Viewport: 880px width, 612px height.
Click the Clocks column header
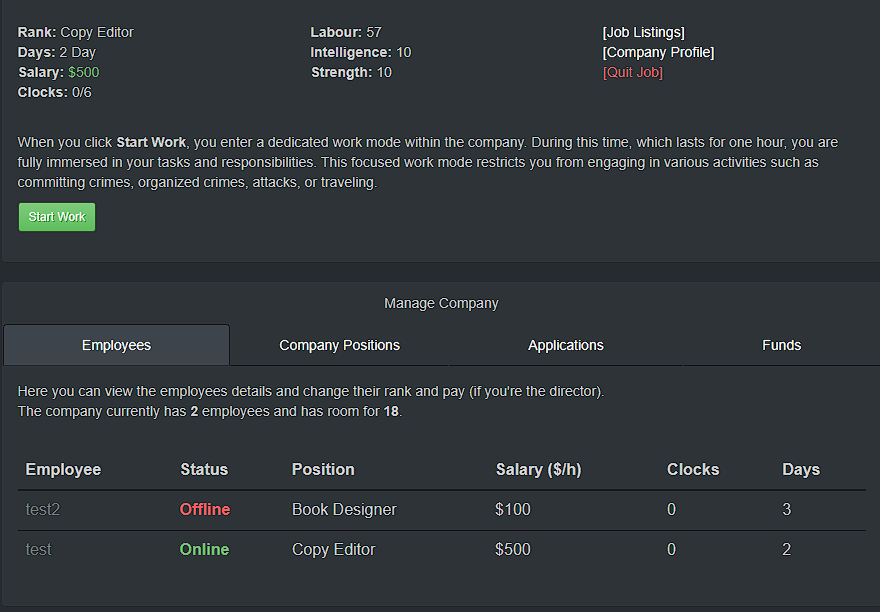tap(693, 469)
